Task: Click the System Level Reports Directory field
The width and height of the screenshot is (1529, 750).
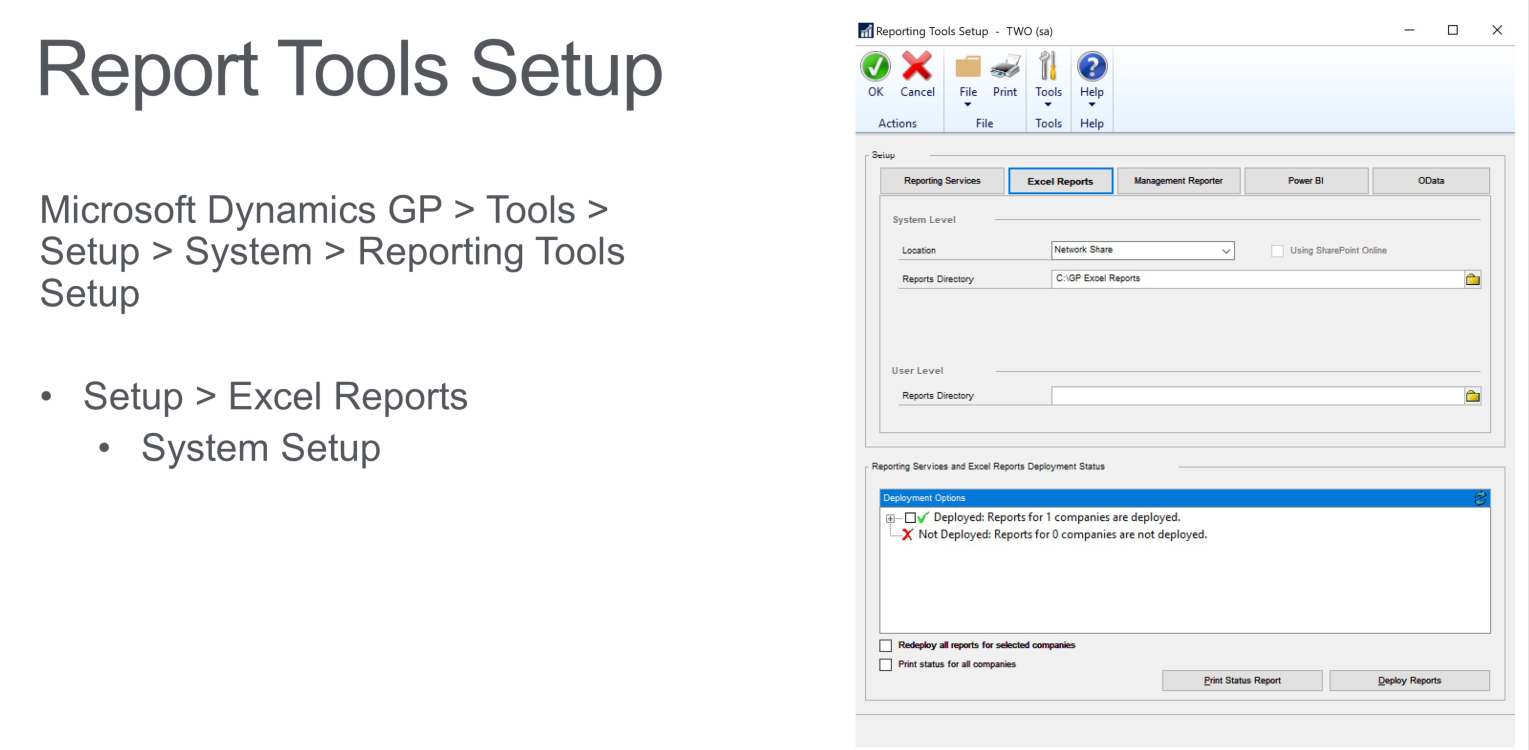Action: pyautogui.click(x=1257, y=279)
